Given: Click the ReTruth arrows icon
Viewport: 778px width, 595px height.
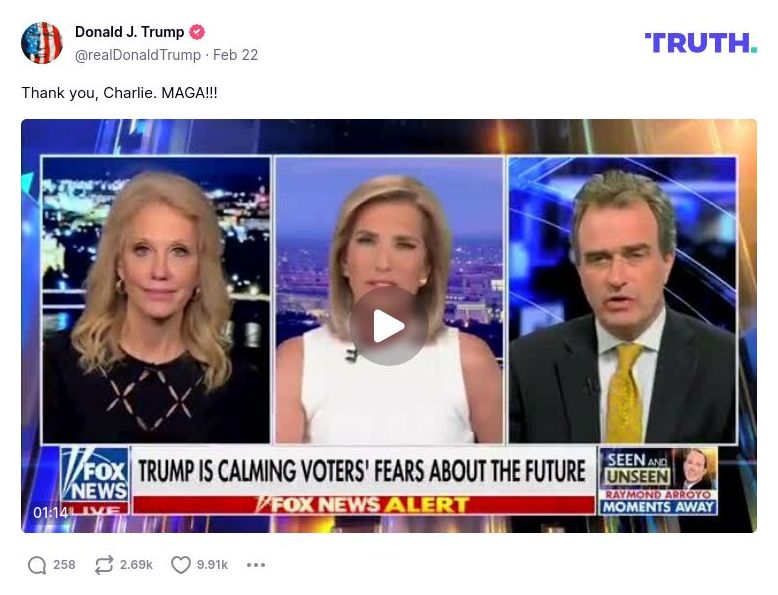Looking at the screenshot, I should (104, 565).
